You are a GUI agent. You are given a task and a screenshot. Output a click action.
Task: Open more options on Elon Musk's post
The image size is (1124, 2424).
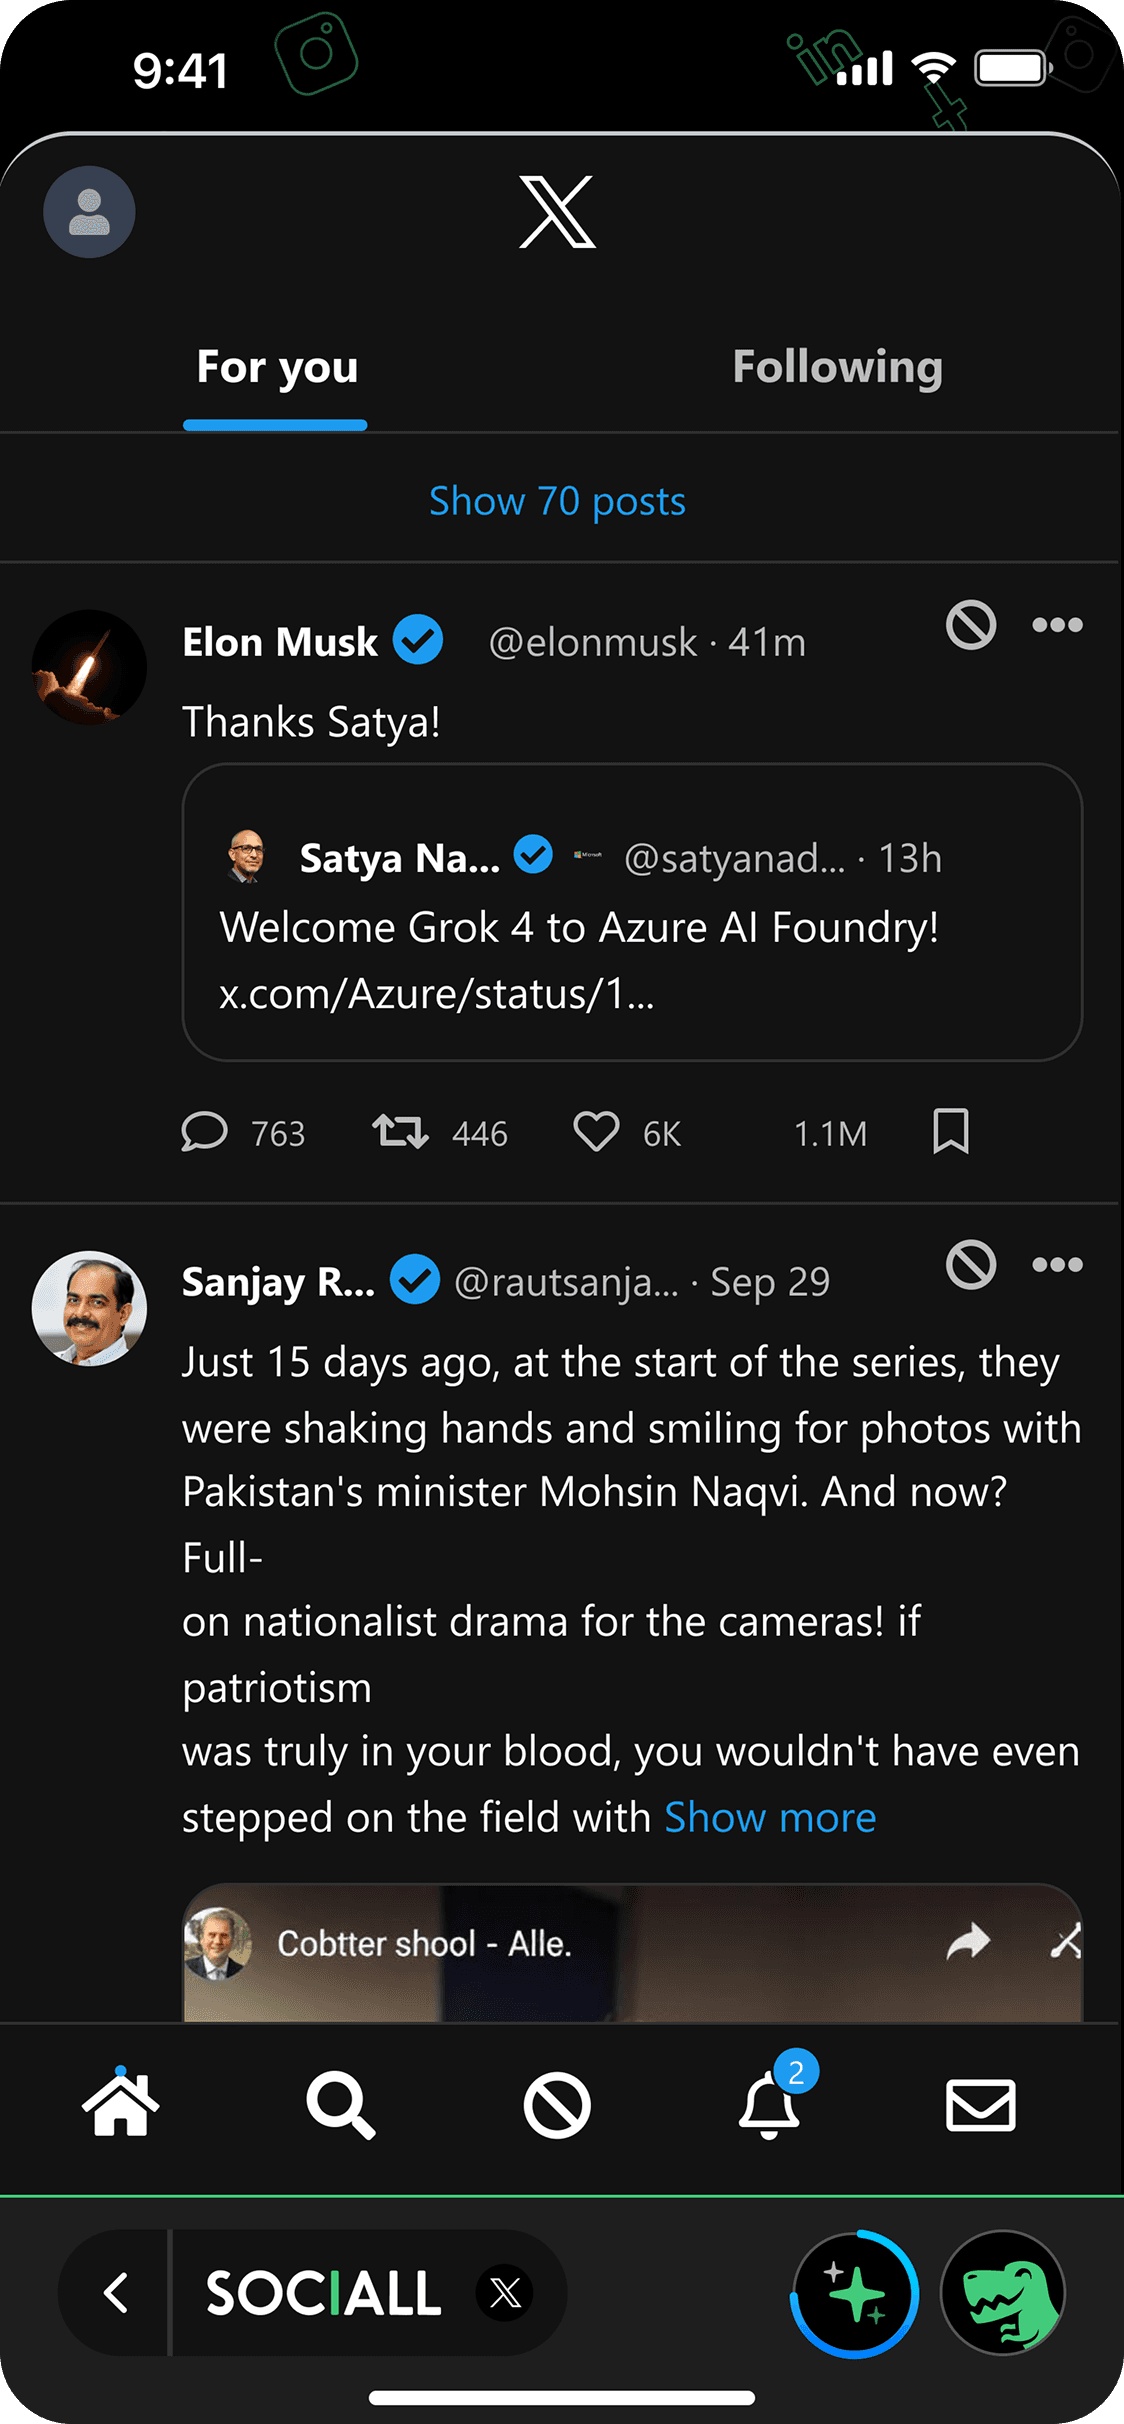click(1057, 625)
